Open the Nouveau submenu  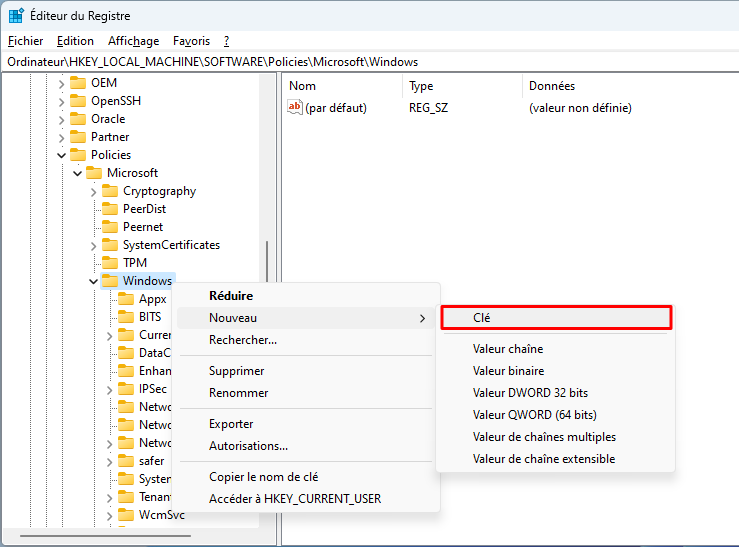point(305,318)
